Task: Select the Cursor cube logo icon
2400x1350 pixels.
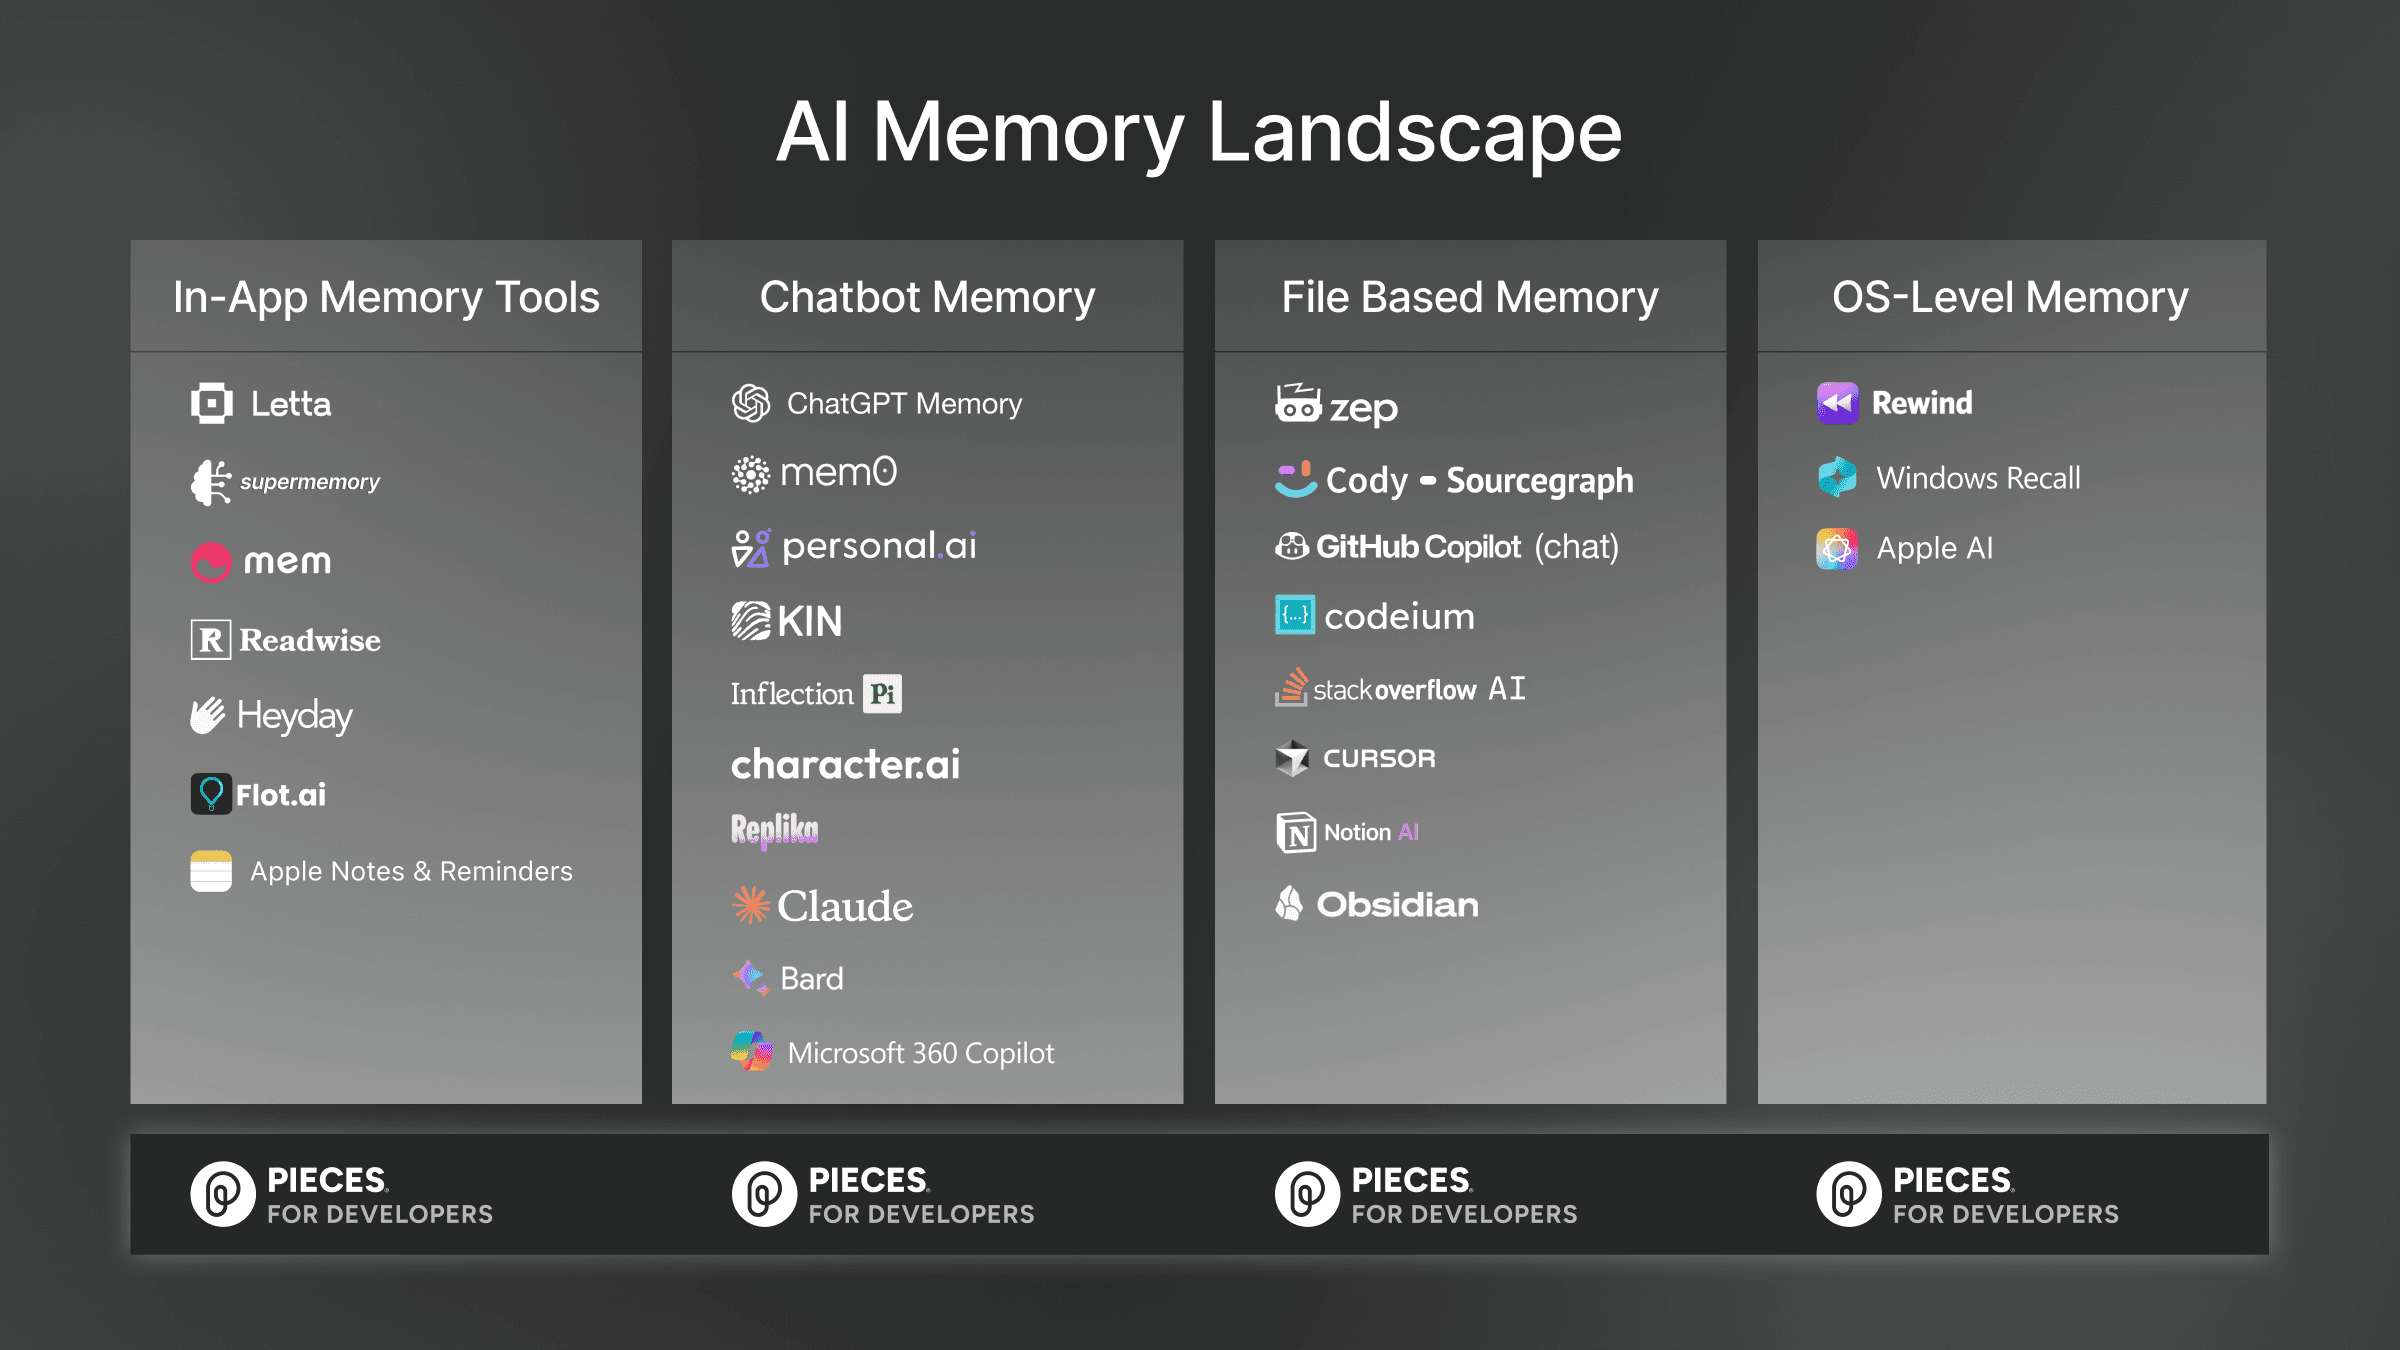Action: [x=1292, y=758]
